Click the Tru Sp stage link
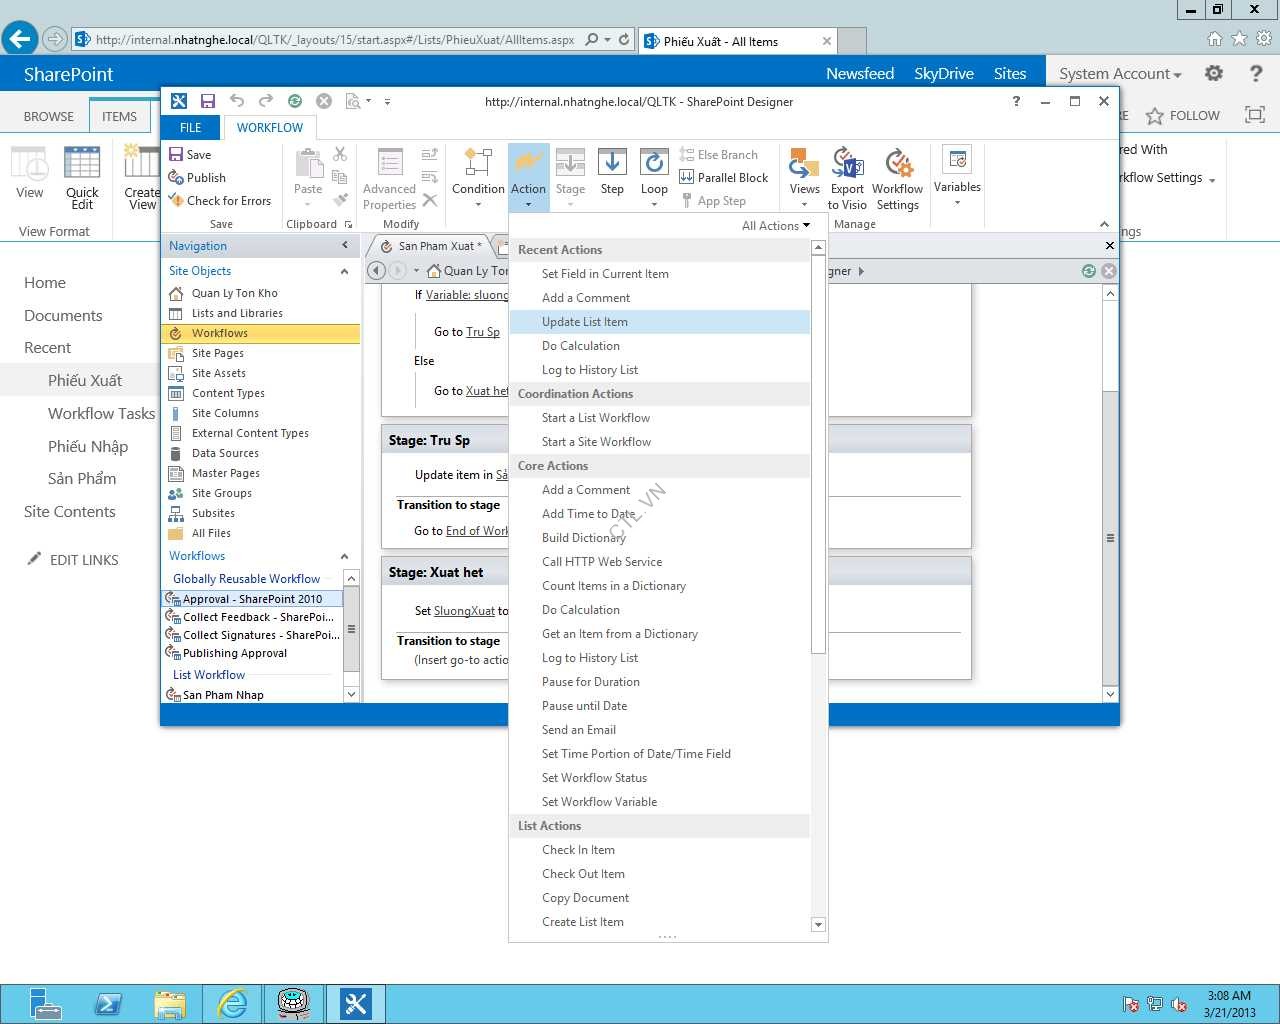The height and width of the screenshot is (1024, 1280). (x=483, y=332)
